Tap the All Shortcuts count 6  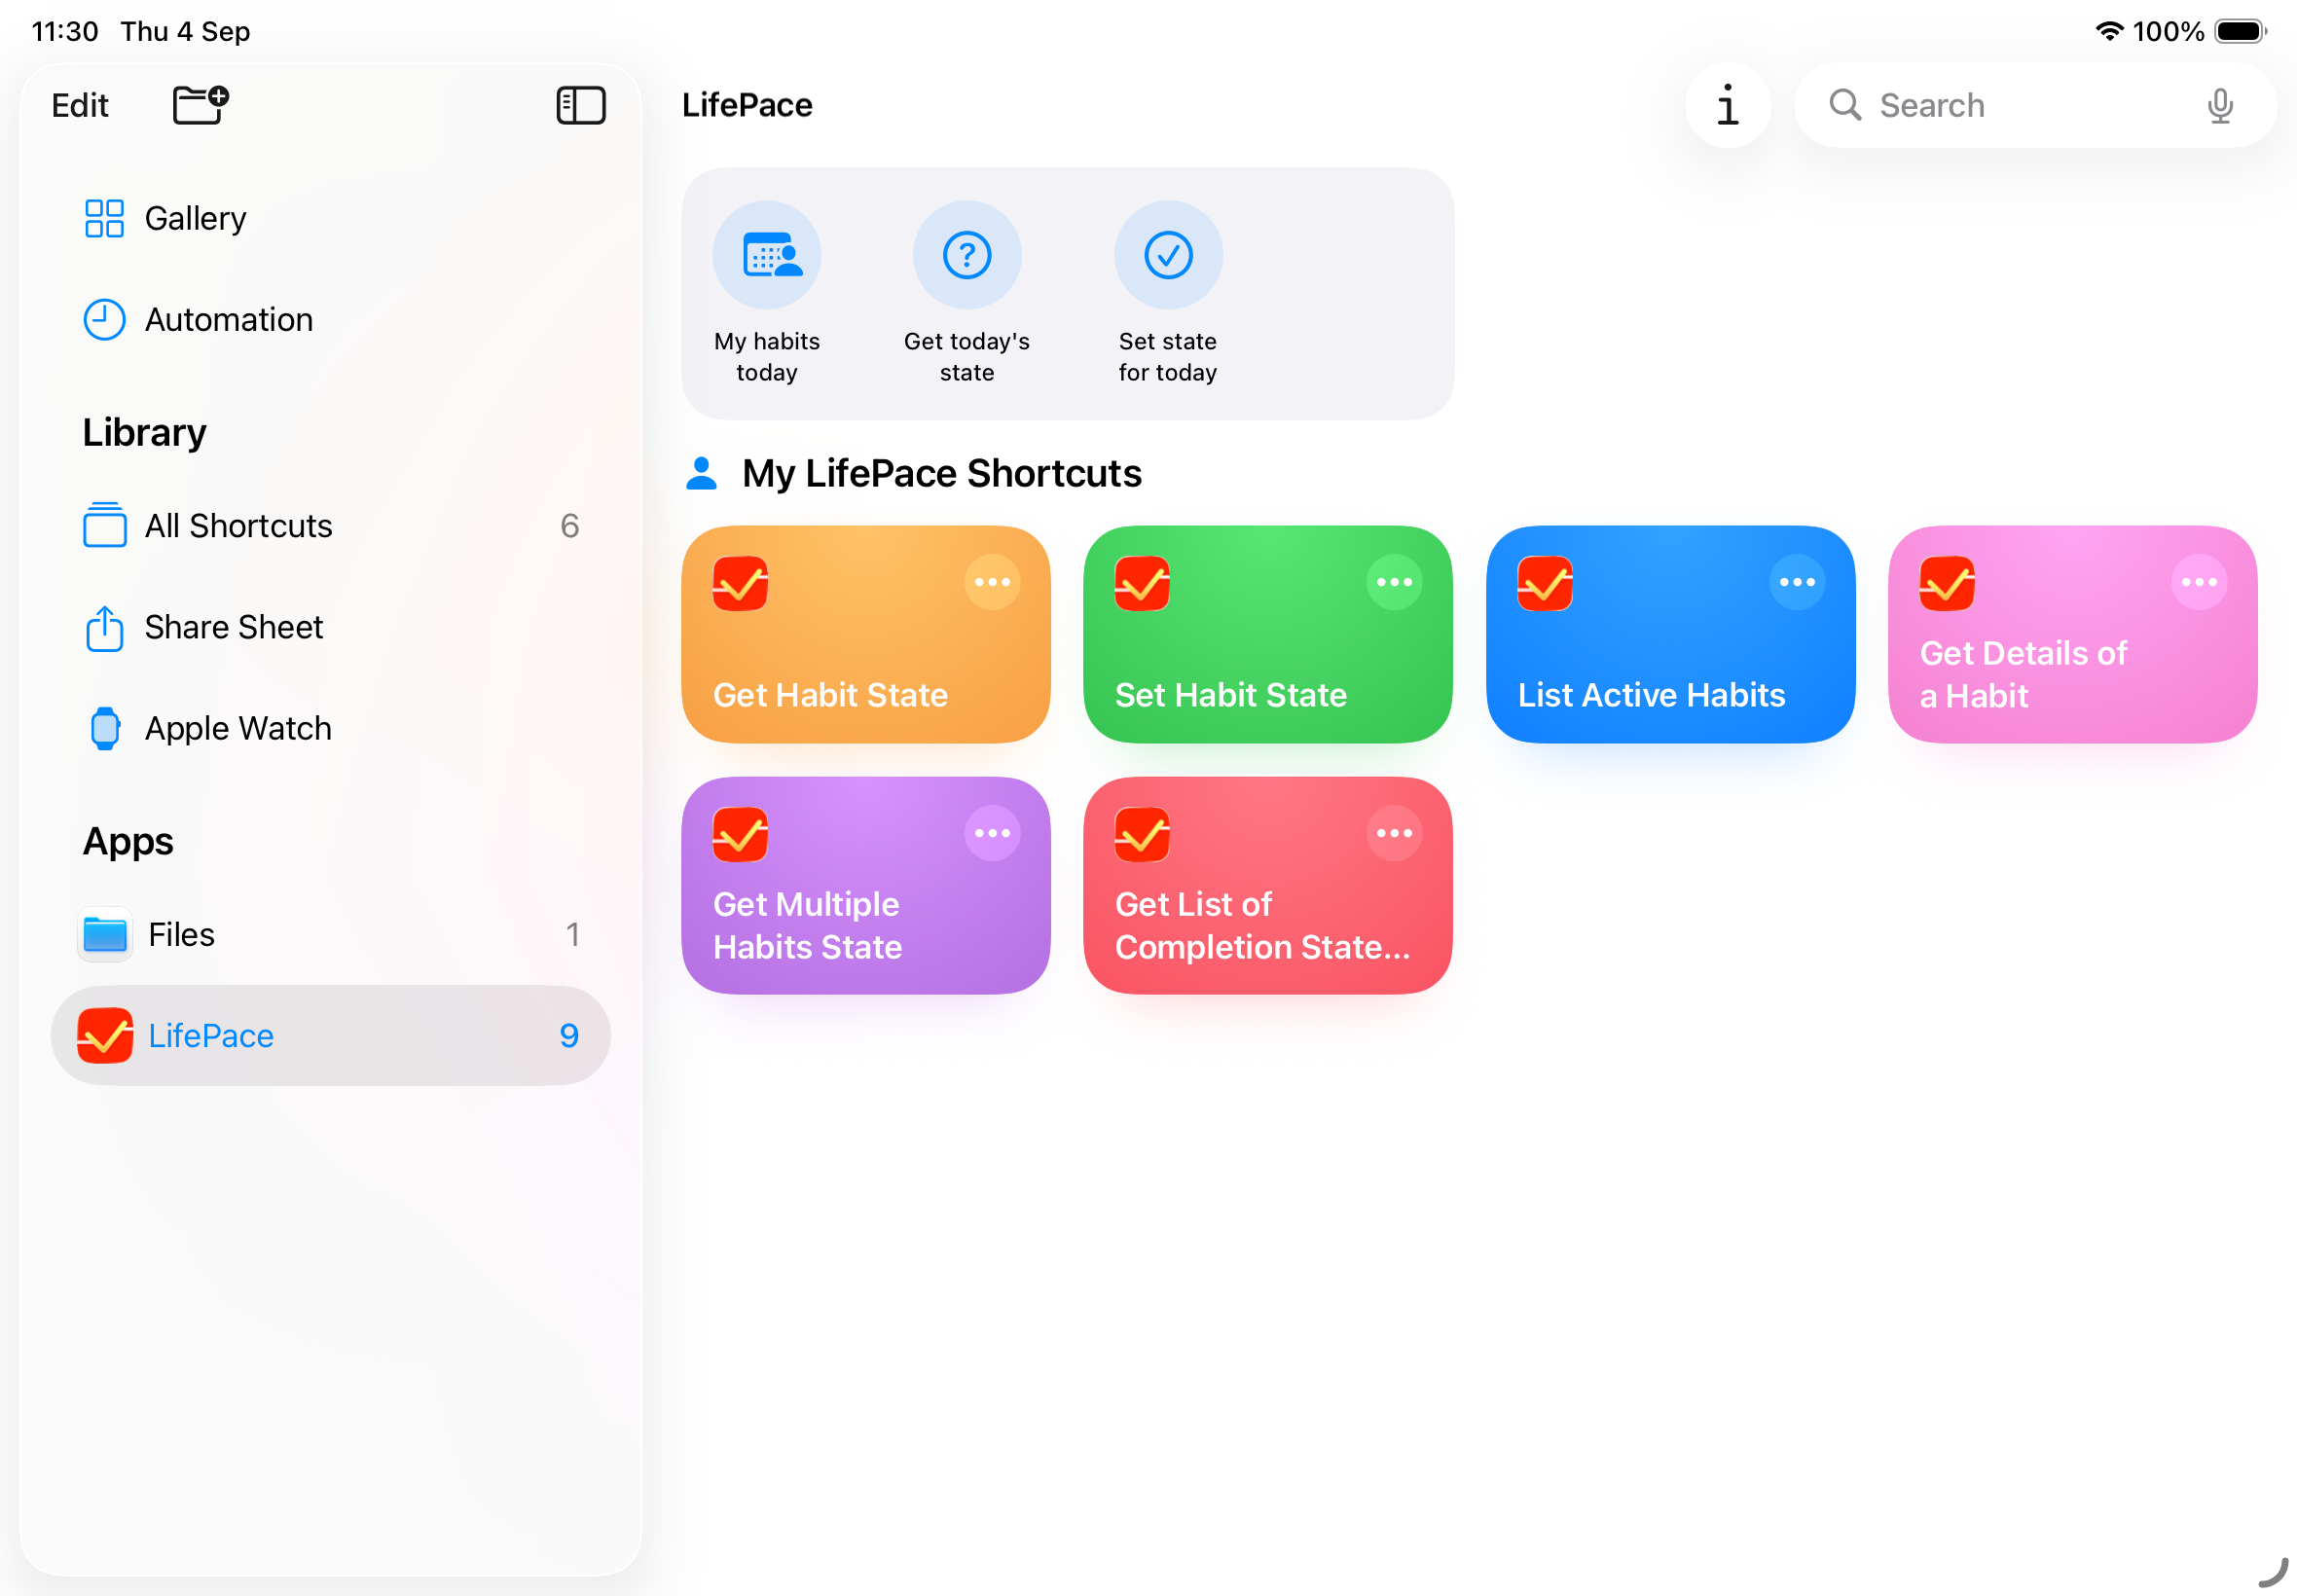570,526
